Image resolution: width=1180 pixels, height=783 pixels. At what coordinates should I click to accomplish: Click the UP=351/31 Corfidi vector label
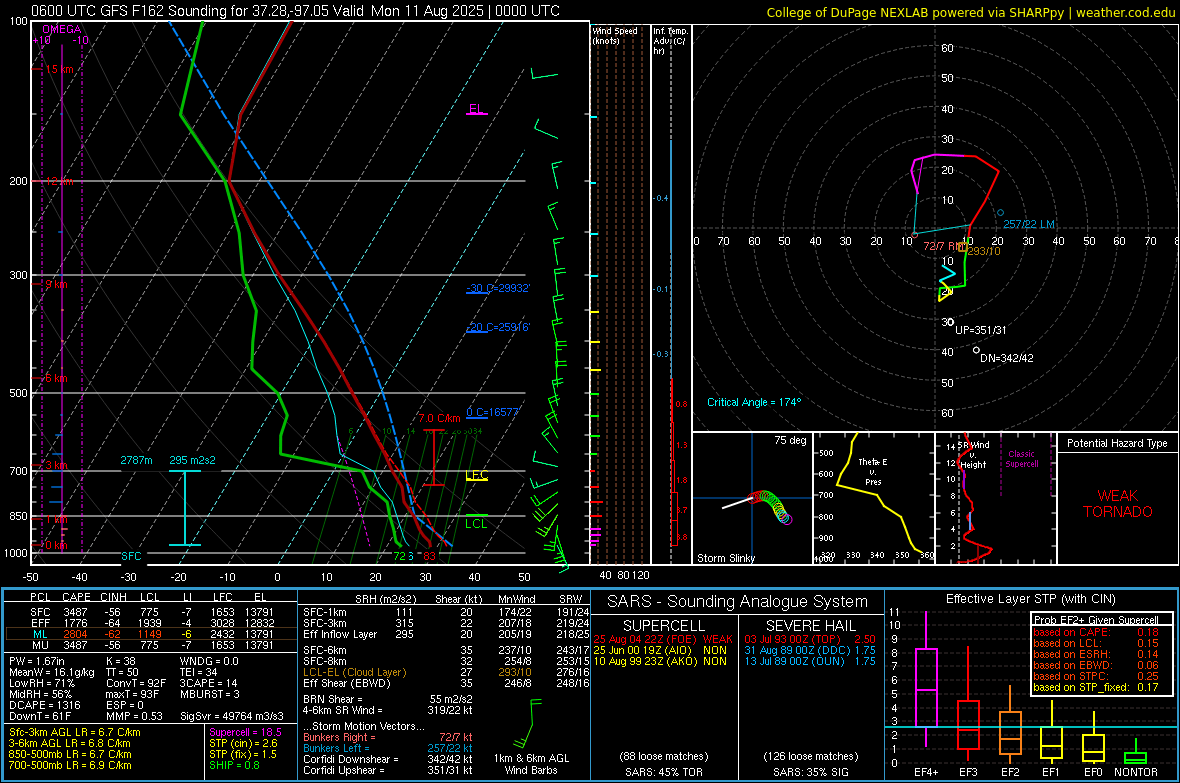pyautogui.click(x=981, y=330)
